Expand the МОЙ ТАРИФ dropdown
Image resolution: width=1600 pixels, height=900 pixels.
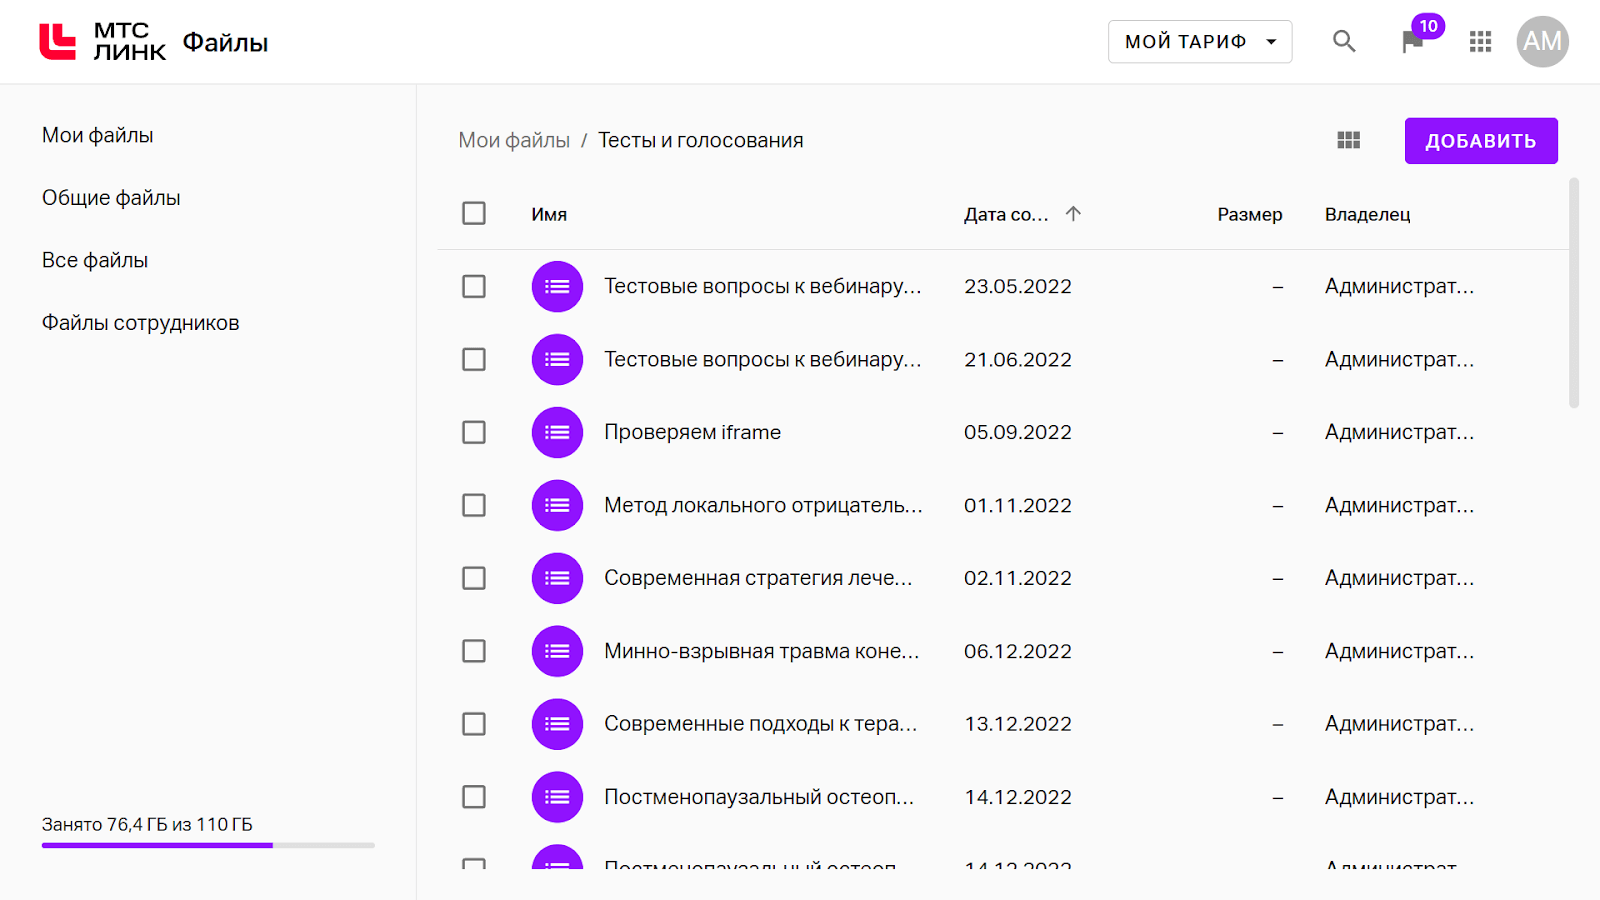tap(1199, 41)
